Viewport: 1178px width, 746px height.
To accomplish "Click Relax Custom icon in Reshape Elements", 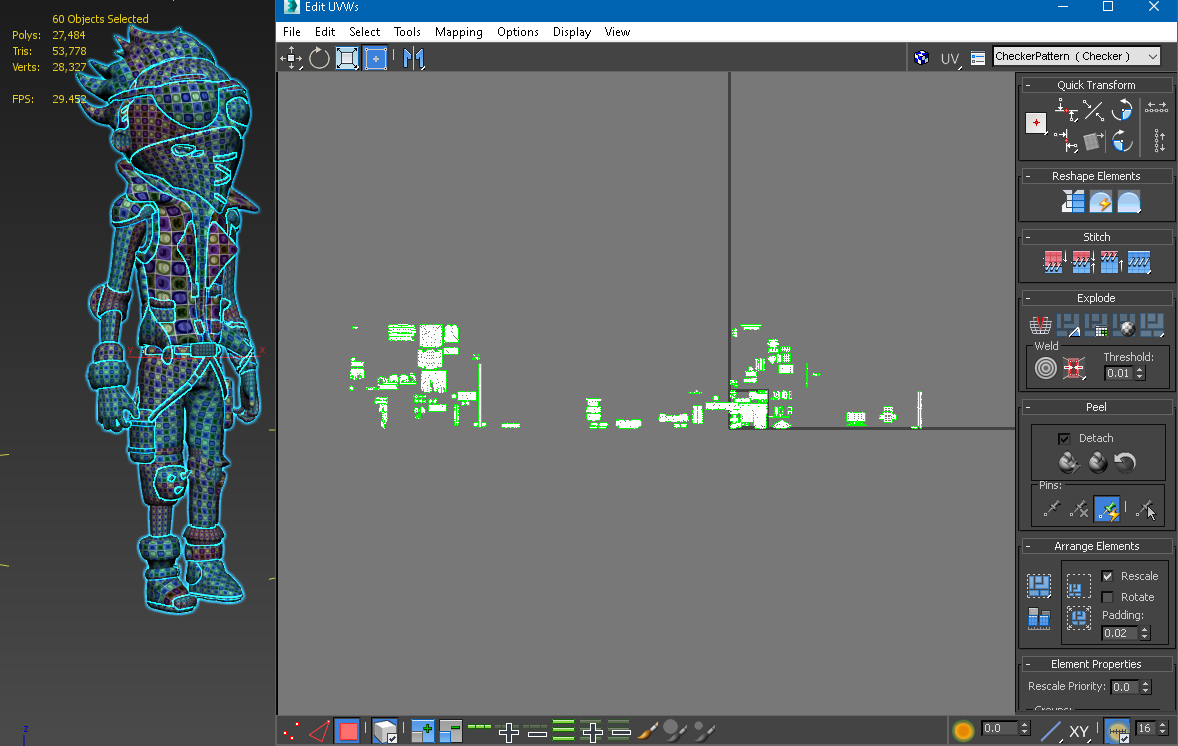I will (x=1128, y=201).
